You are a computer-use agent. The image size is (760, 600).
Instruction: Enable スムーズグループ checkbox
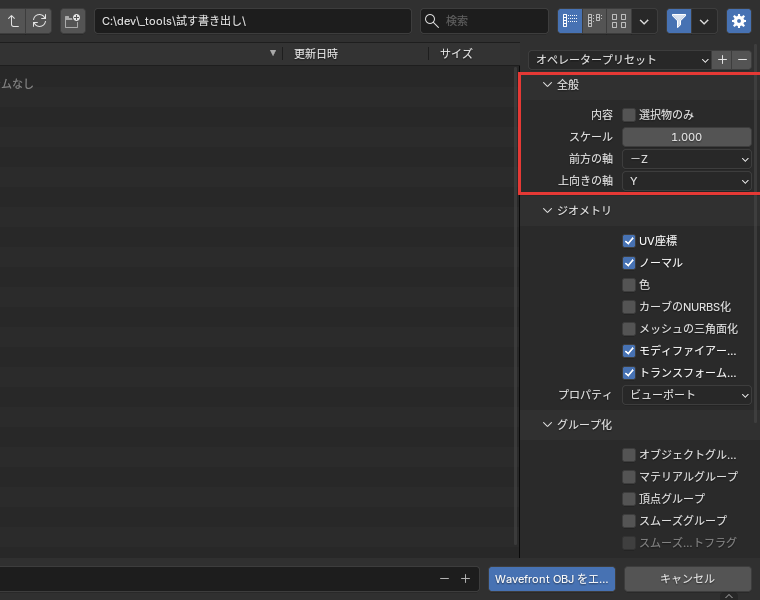click(x=629, y=521)
